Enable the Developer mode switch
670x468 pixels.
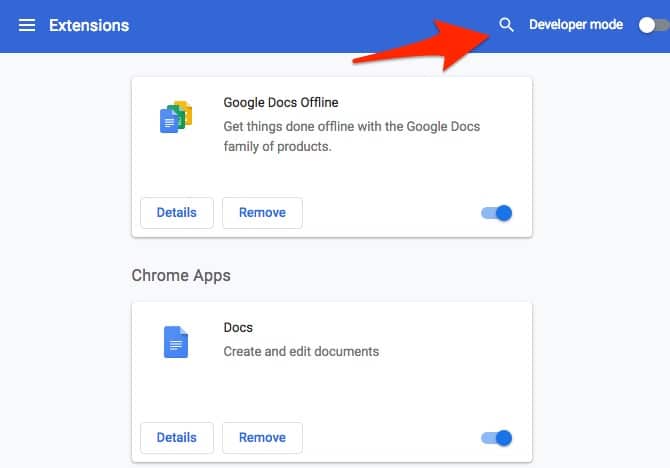651,25
